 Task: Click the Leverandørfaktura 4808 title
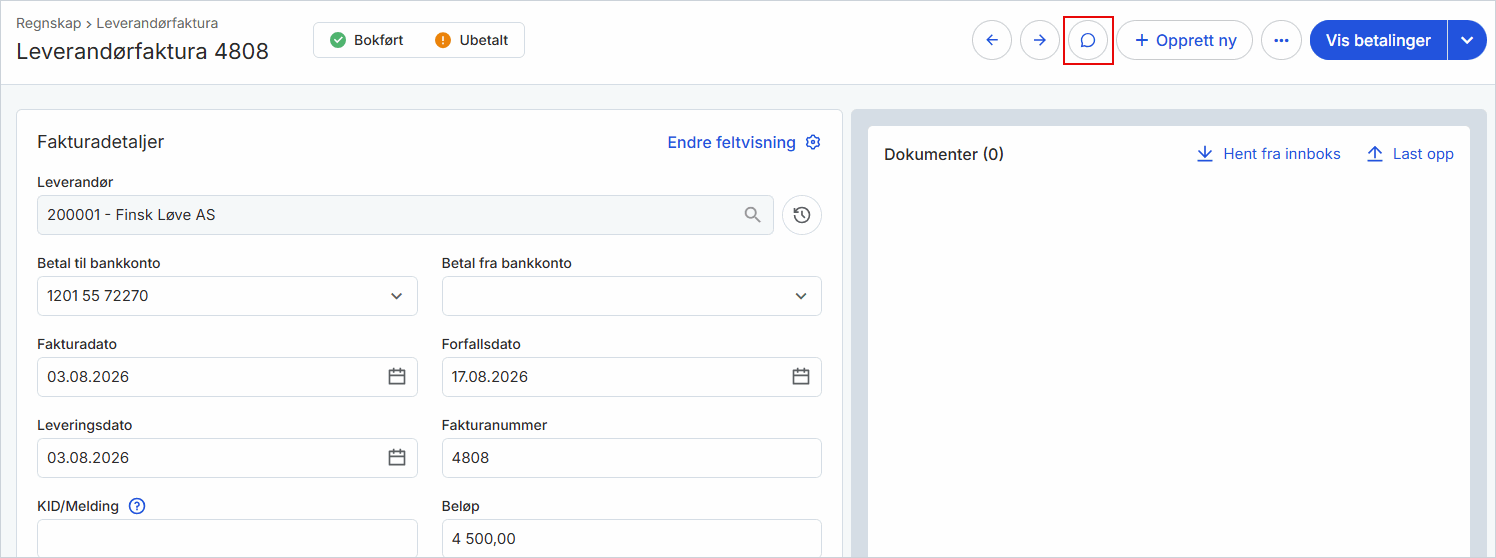[x=142, y=51]
